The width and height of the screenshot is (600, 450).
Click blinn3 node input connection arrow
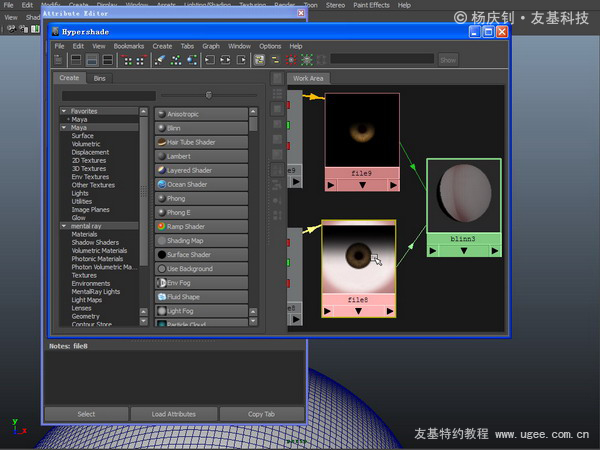[433, 251]
